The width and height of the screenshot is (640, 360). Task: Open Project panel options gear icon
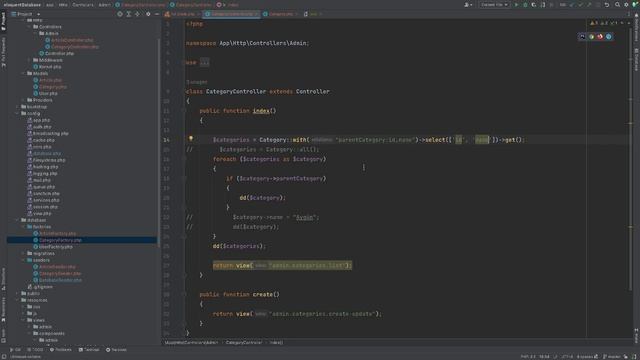148,14
